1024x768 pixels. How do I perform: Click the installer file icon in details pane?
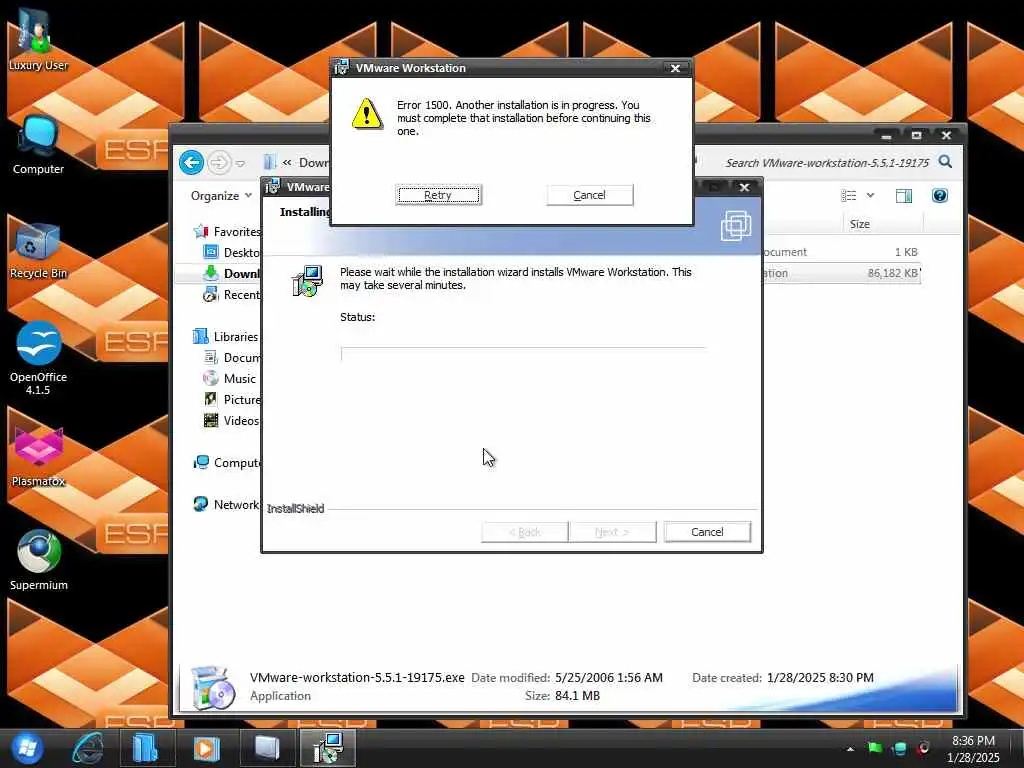[212, 688]
